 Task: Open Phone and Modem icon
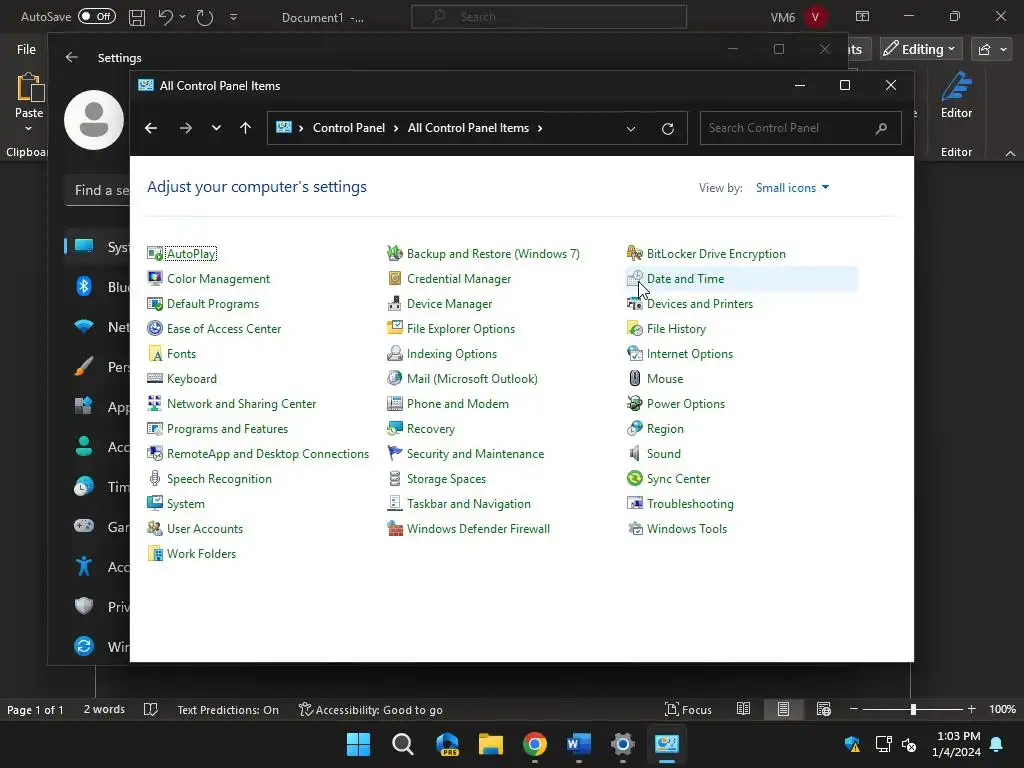pos(394,404)
